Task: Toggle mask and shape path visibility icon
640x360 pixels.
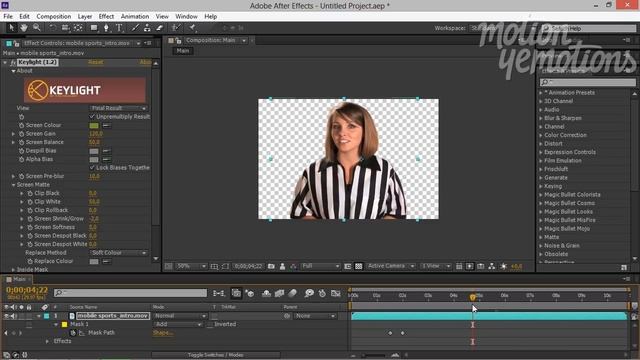Action: [x=225, y=267]
